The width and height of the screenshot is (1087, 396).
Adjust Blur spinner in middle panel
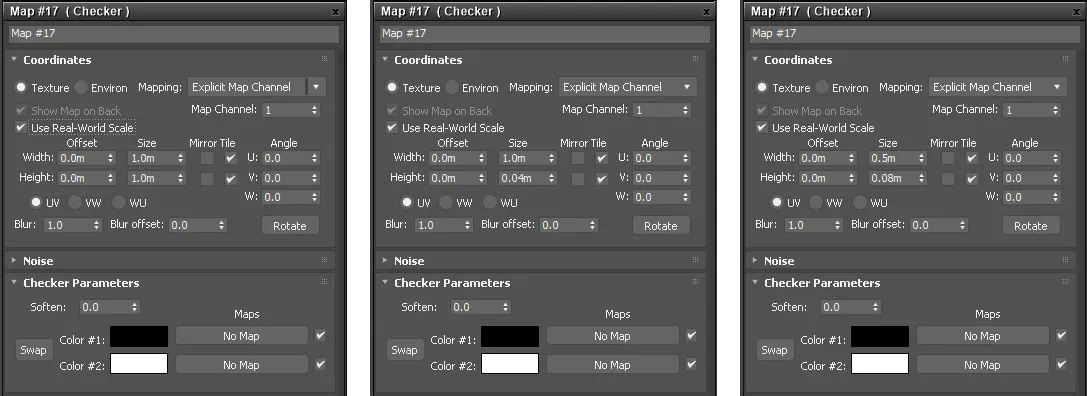point(468,225)
